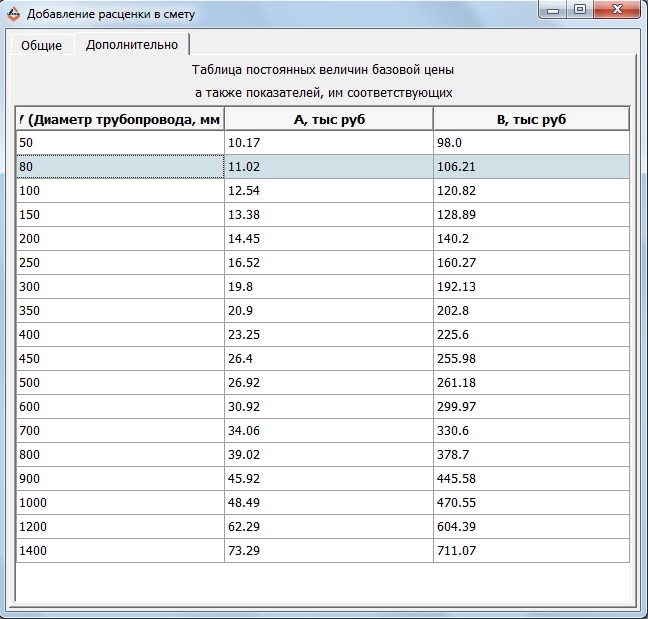Click cell with value 12.54
This screenshot has height=619, width=648.
click(328, 191)
